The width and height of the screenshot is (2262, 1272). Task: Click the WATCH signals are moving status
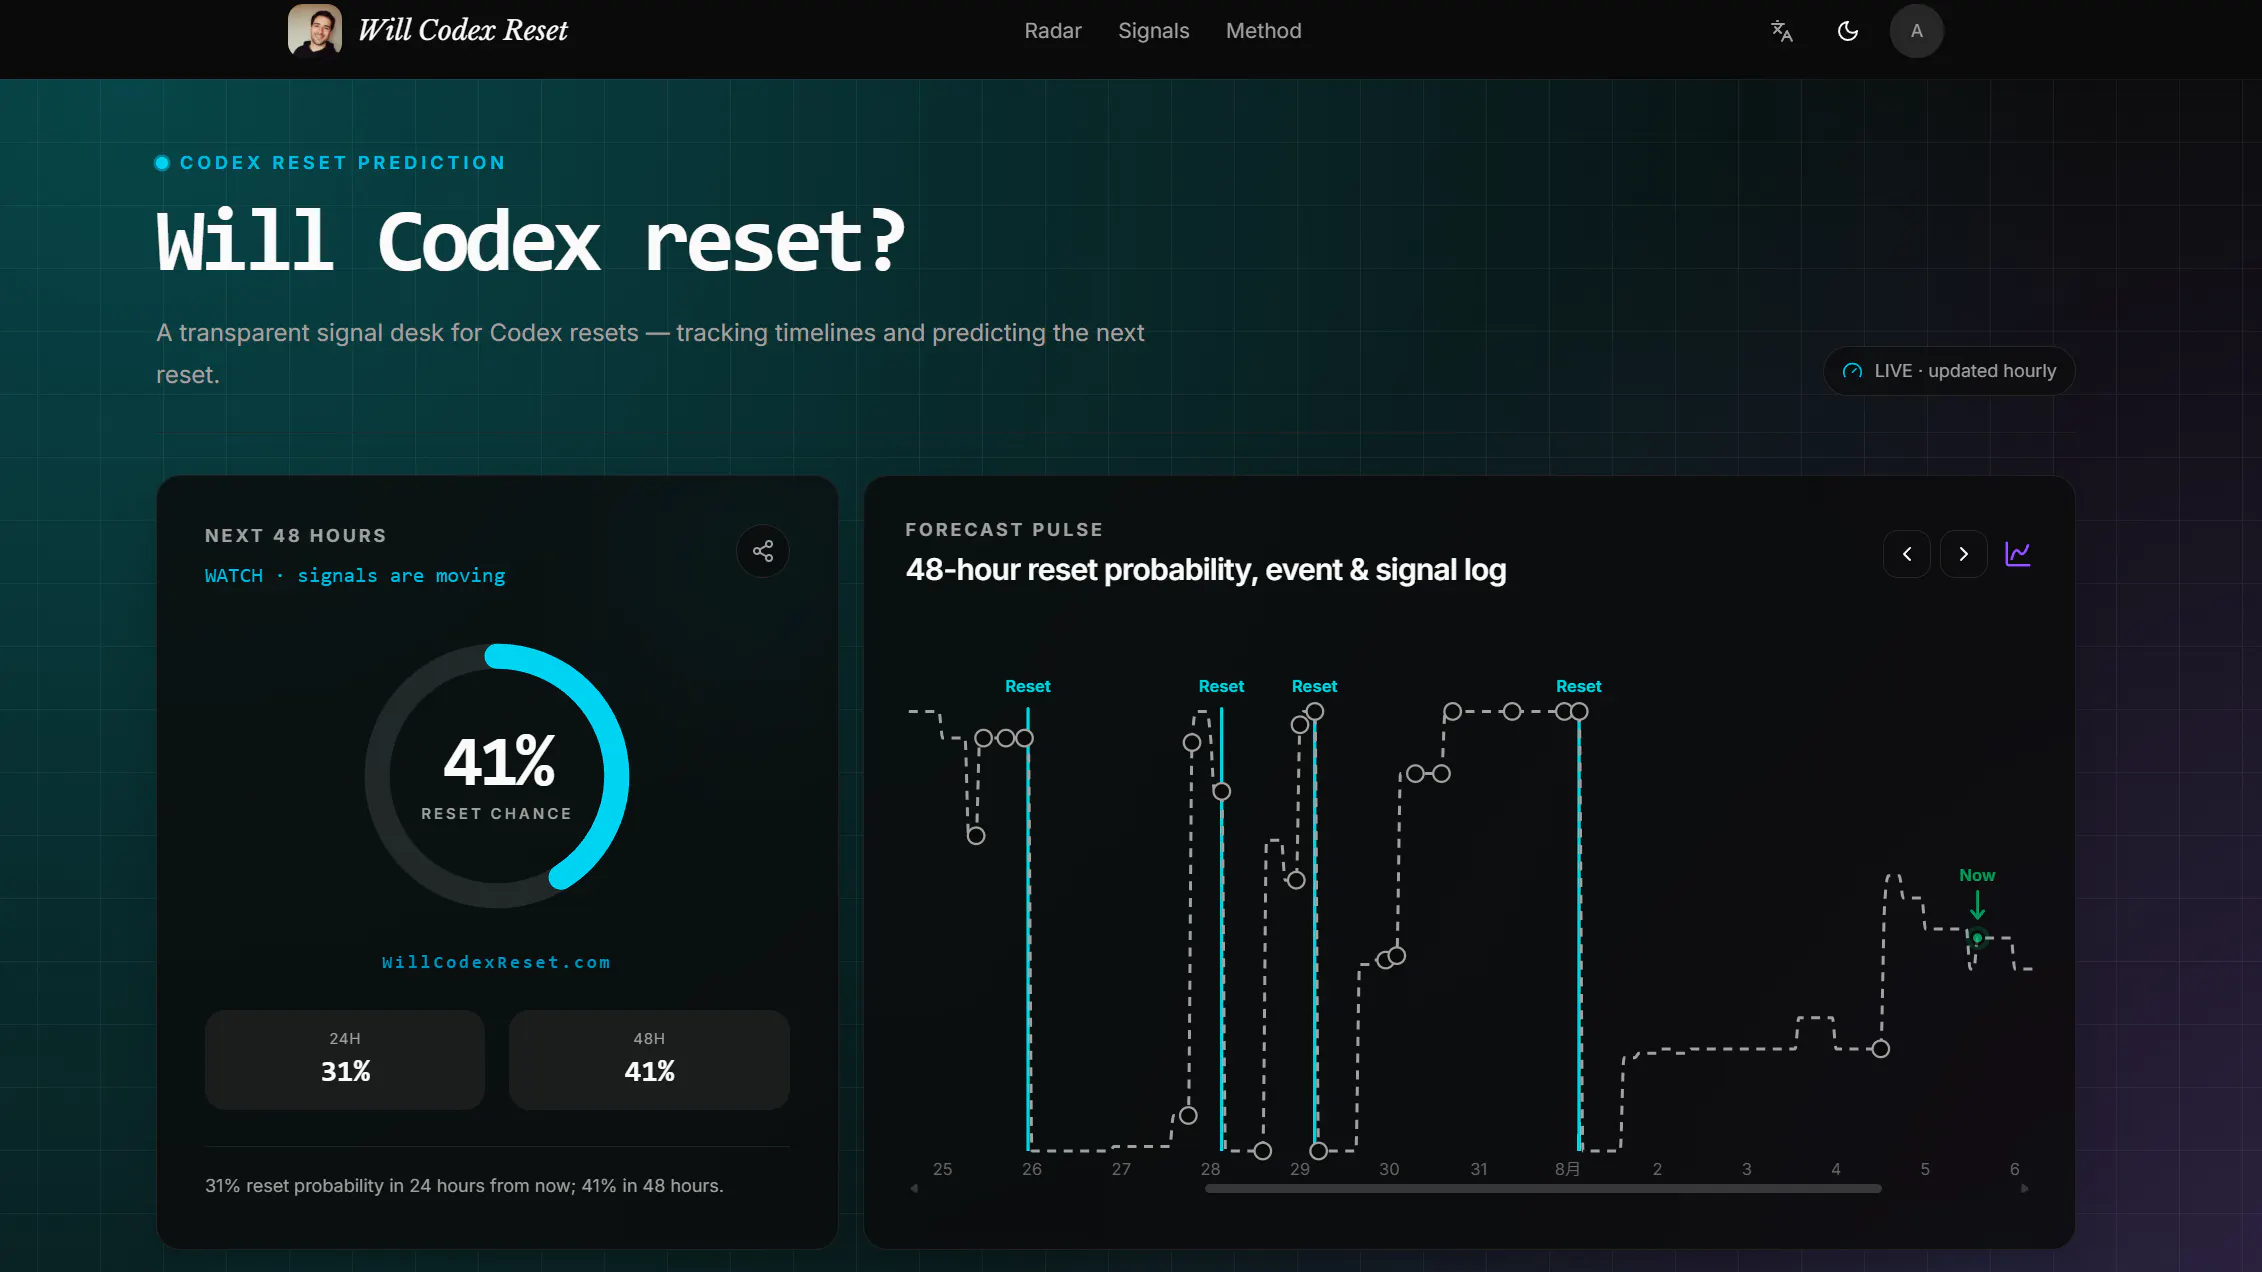(355, 576)
